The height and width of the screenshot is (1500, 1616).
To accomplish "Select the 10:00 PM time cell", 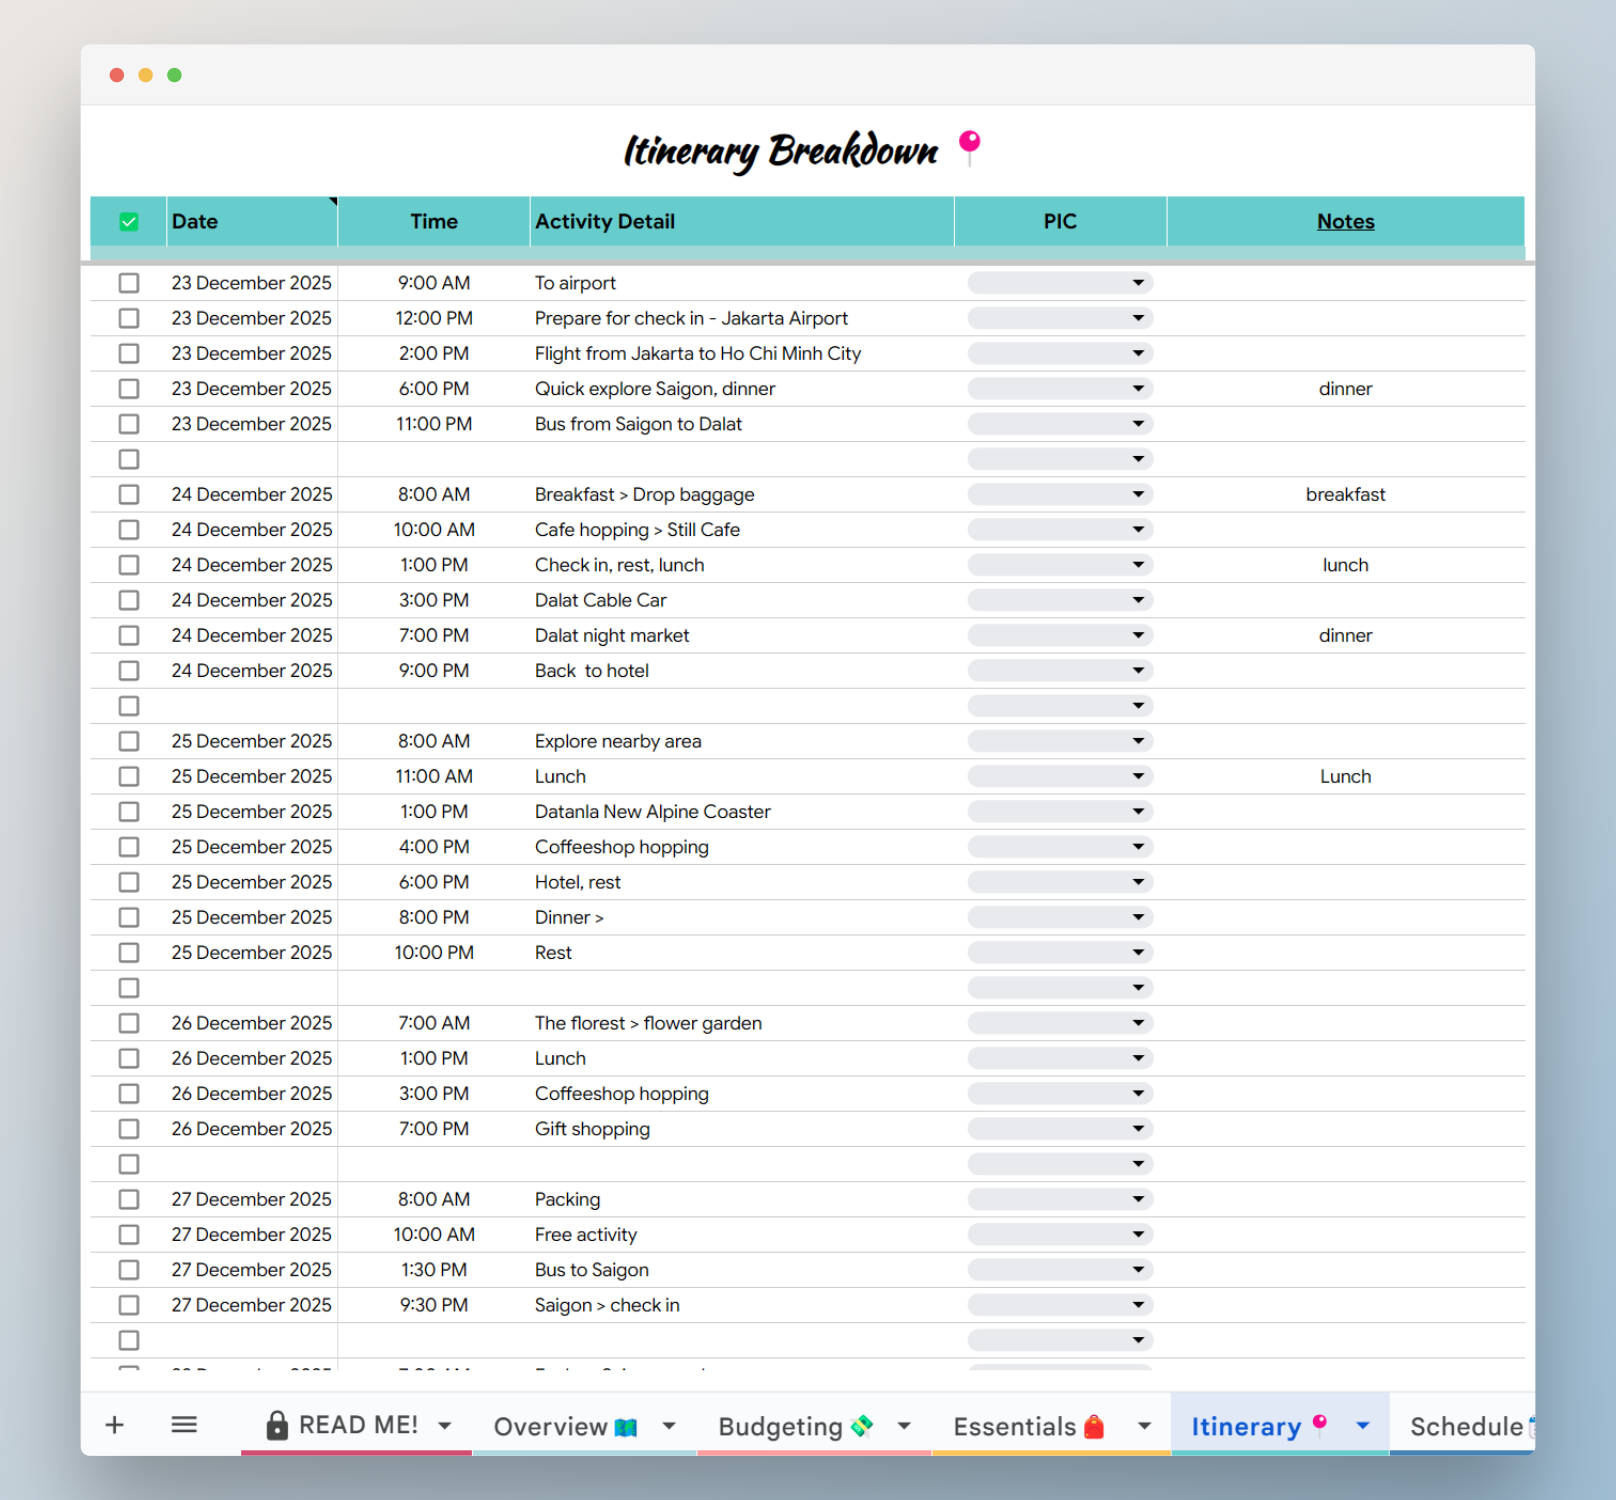I will 434,952.
